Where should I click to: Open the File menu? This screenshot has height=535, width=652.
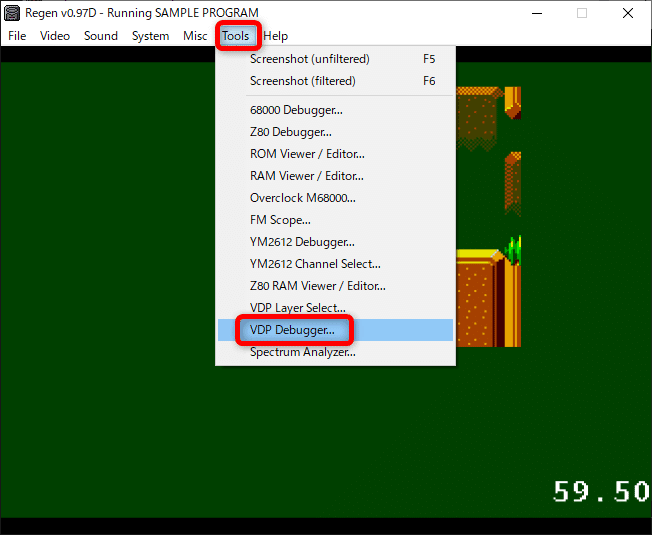(x=17, y=36)
